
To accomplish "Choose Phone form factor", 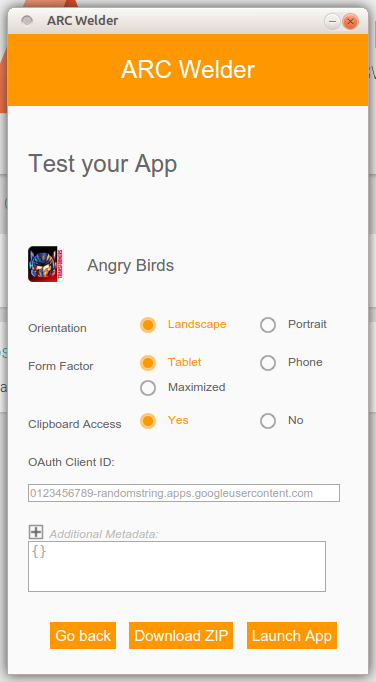I will point(268,363).
